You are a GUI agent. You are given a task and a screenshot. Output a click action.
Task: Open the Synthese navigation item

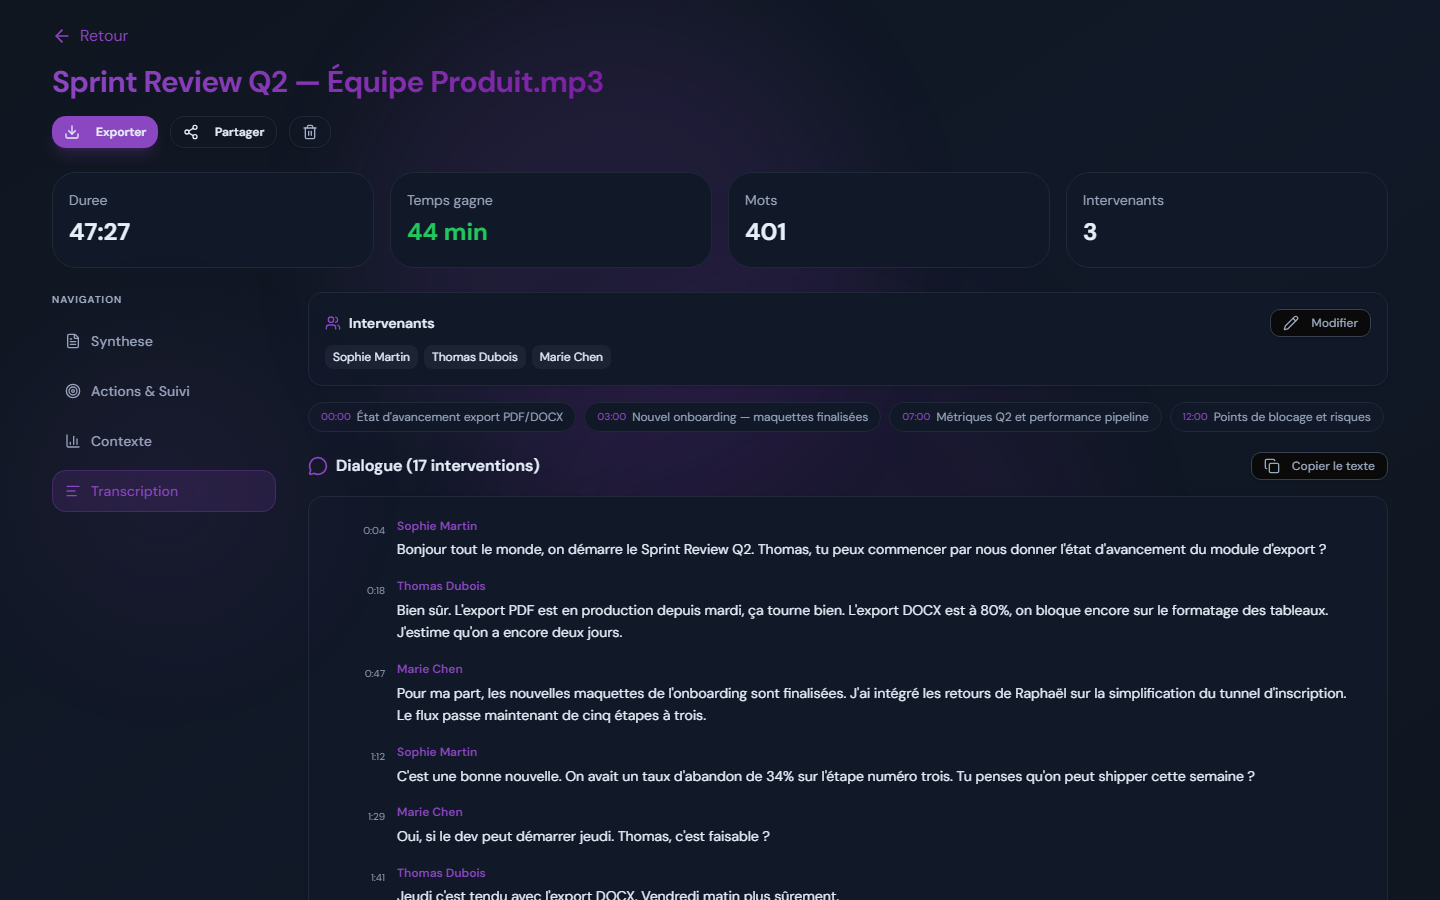click(164, 341)
